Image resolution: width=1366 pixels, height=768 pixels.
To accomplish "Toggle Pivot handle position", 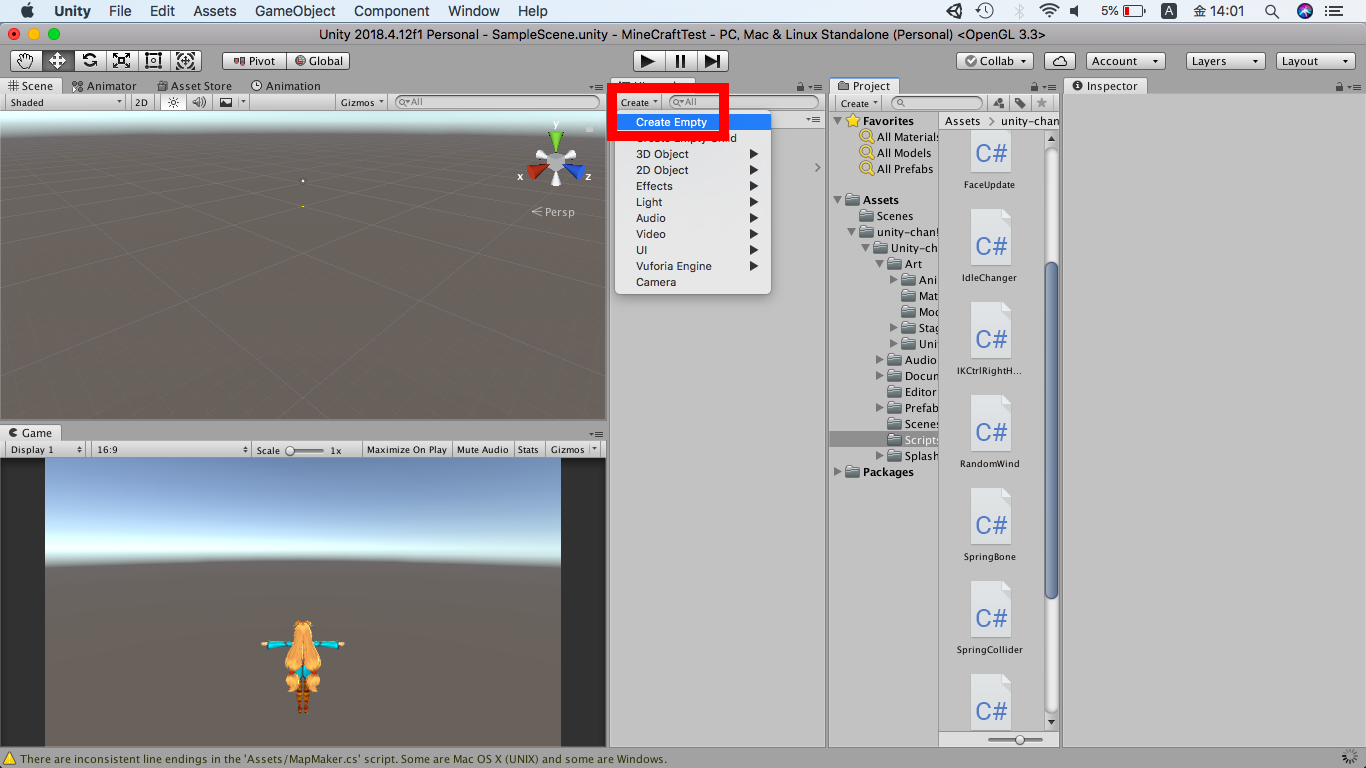I will coord(253,61).
